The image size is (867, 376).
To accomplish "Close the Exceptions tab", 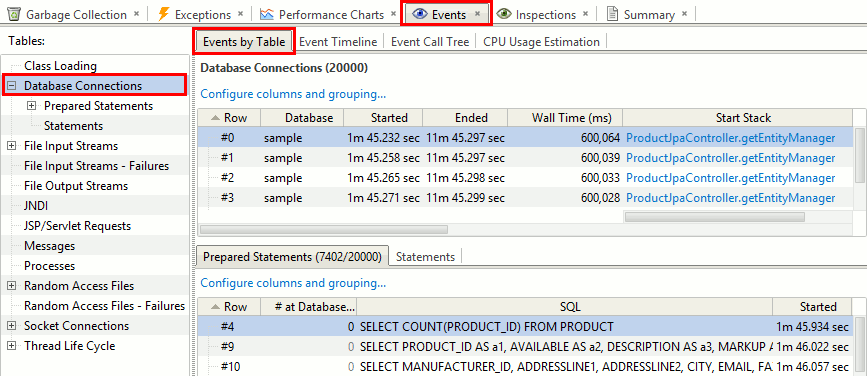I will 240,14.
